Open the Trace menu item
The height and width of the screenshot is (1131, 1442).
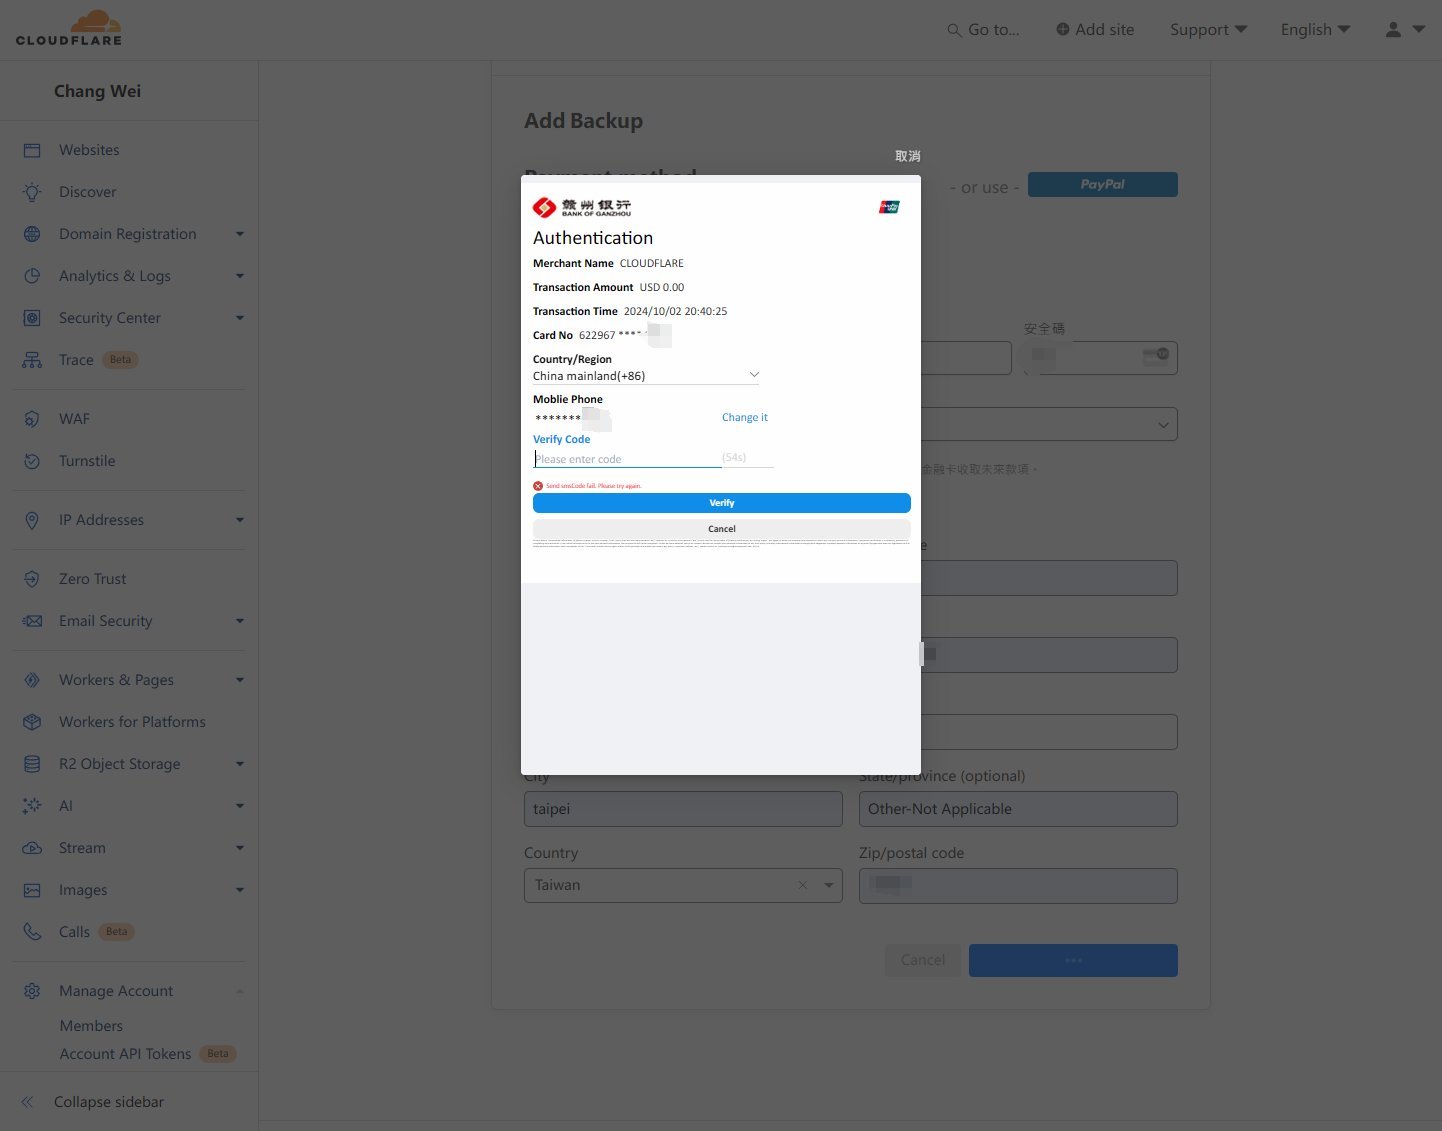(76, 360)
